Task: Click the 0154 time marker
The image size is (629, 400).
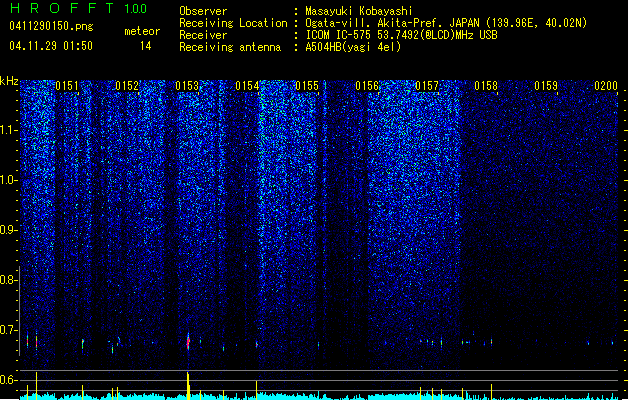Action: click(x=247, y=86)
